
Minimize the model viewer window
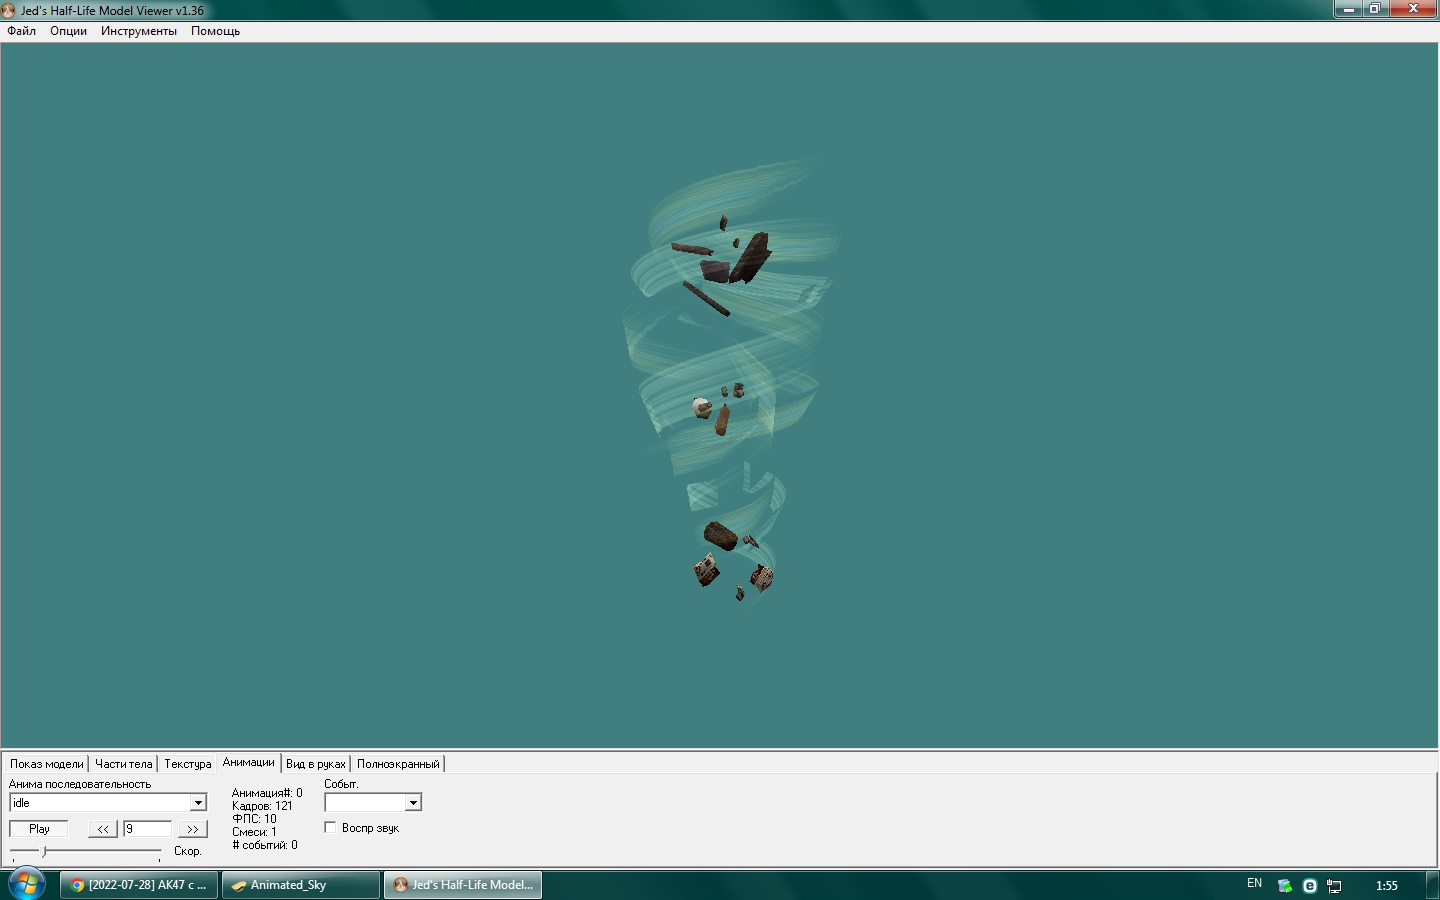click(x=1348, y=9)
